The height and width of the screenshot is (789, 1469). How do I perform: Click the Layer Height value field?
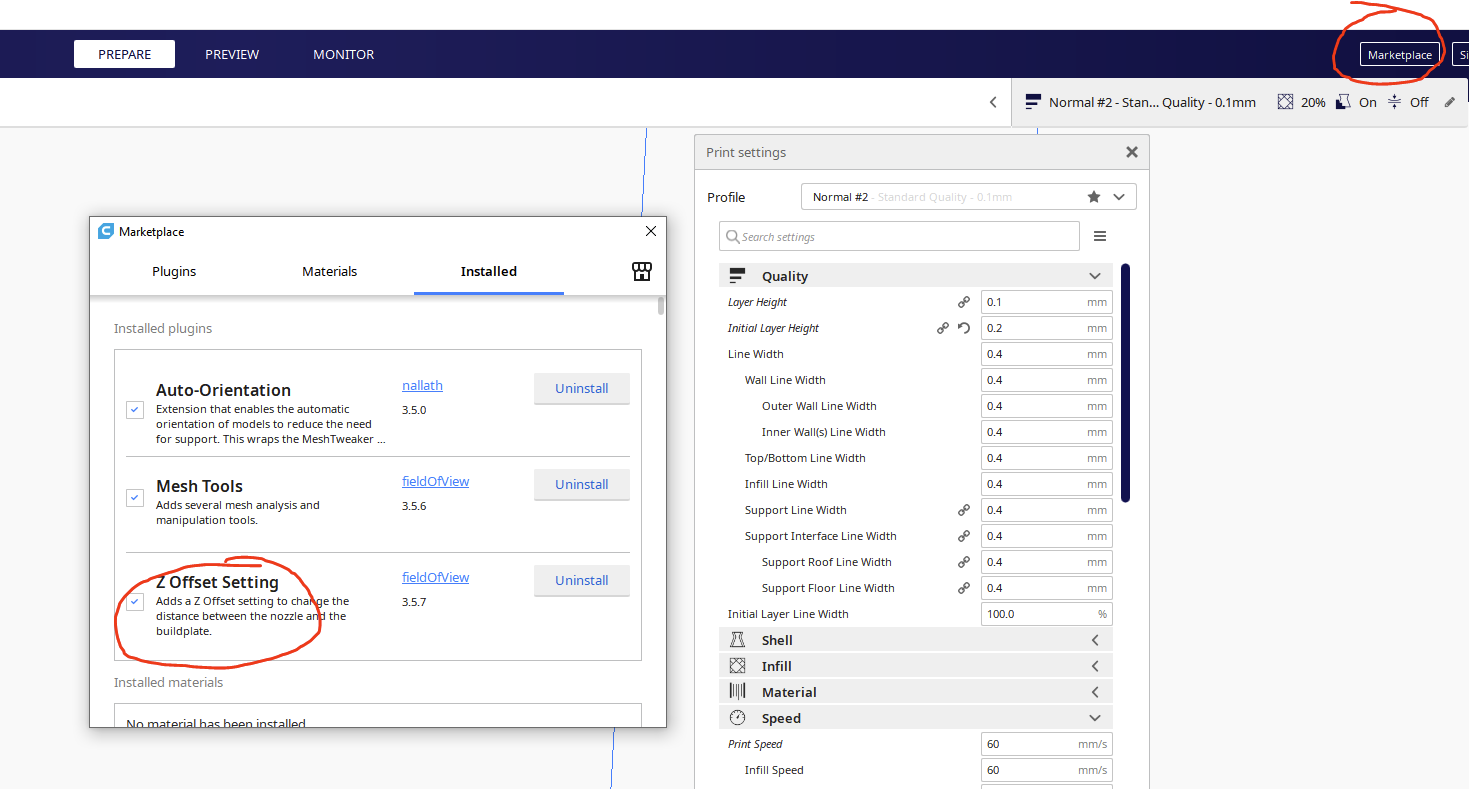pos(1046,302)
